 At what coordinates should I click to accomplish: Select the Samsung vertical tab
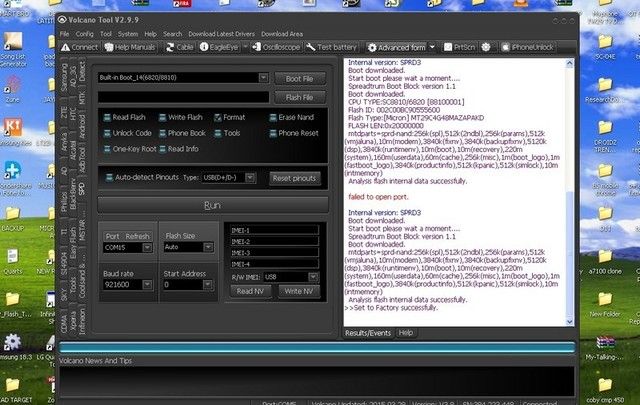click(64, 78)
